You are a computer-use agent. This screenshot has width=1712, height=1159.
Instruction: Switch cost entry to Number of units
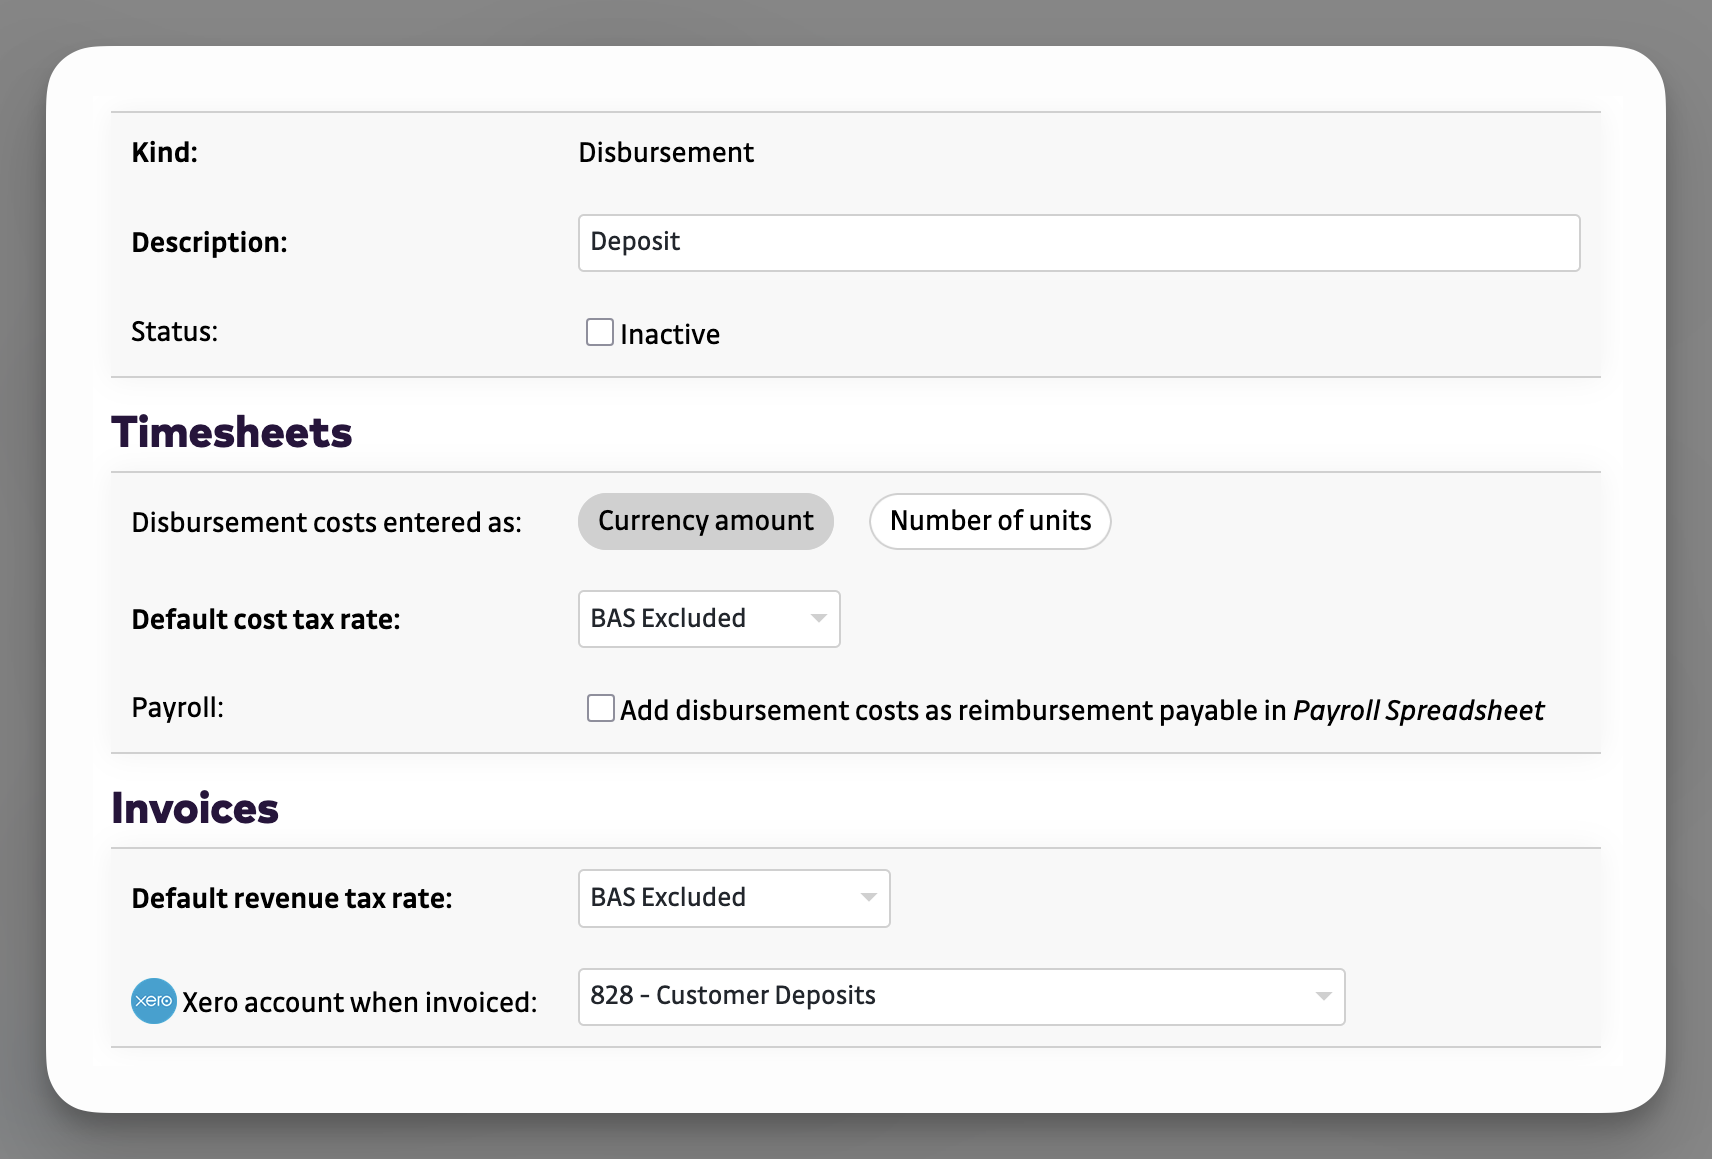click(989, 521)
